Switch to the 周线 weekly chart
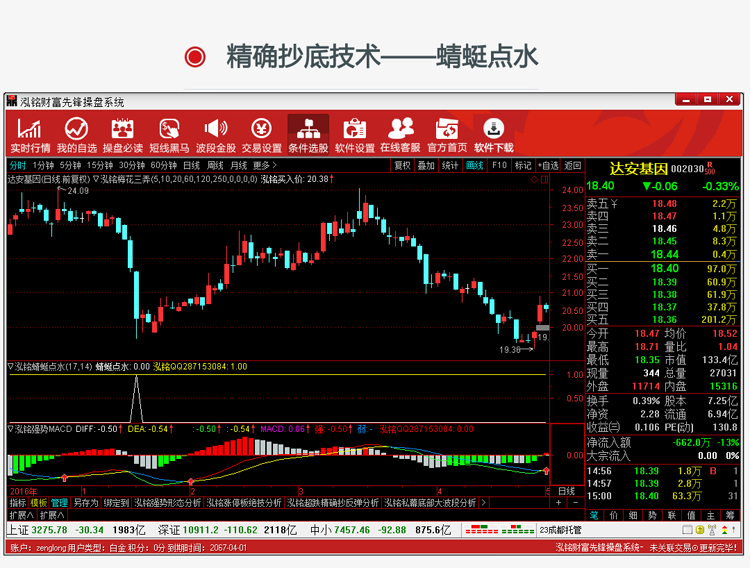 [215, 166]
